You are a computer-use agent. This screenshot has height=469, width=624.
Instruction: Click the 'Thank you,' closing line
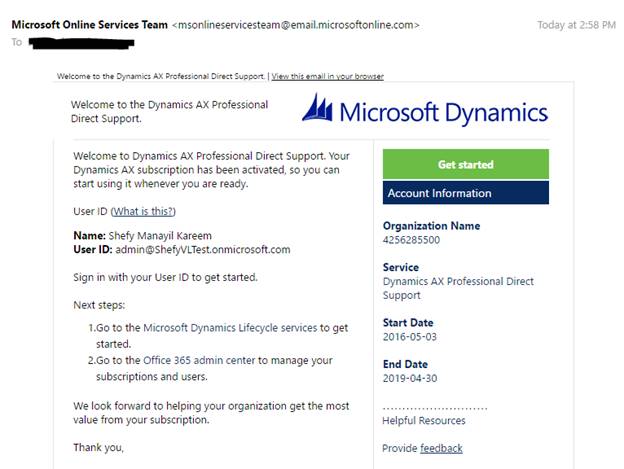[98, 447]
